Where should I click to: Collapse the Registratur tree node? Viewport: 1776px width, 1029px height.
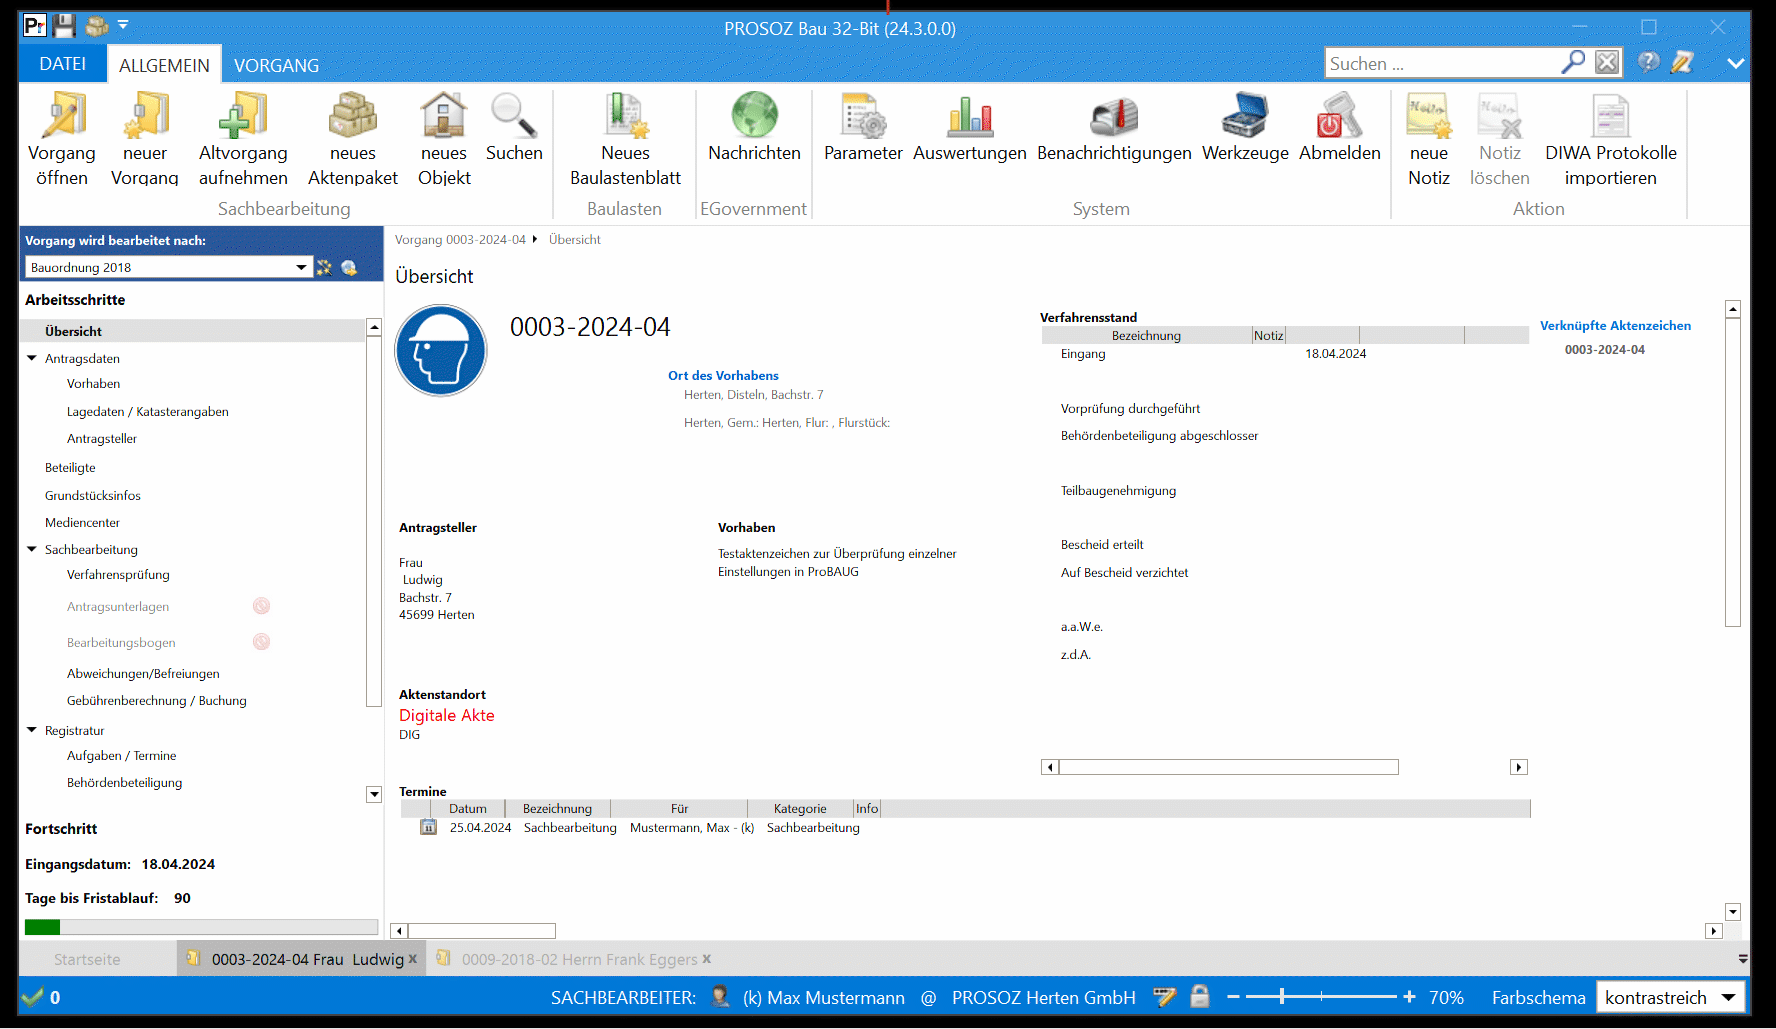pyautogui.click(x=32, y=730)
